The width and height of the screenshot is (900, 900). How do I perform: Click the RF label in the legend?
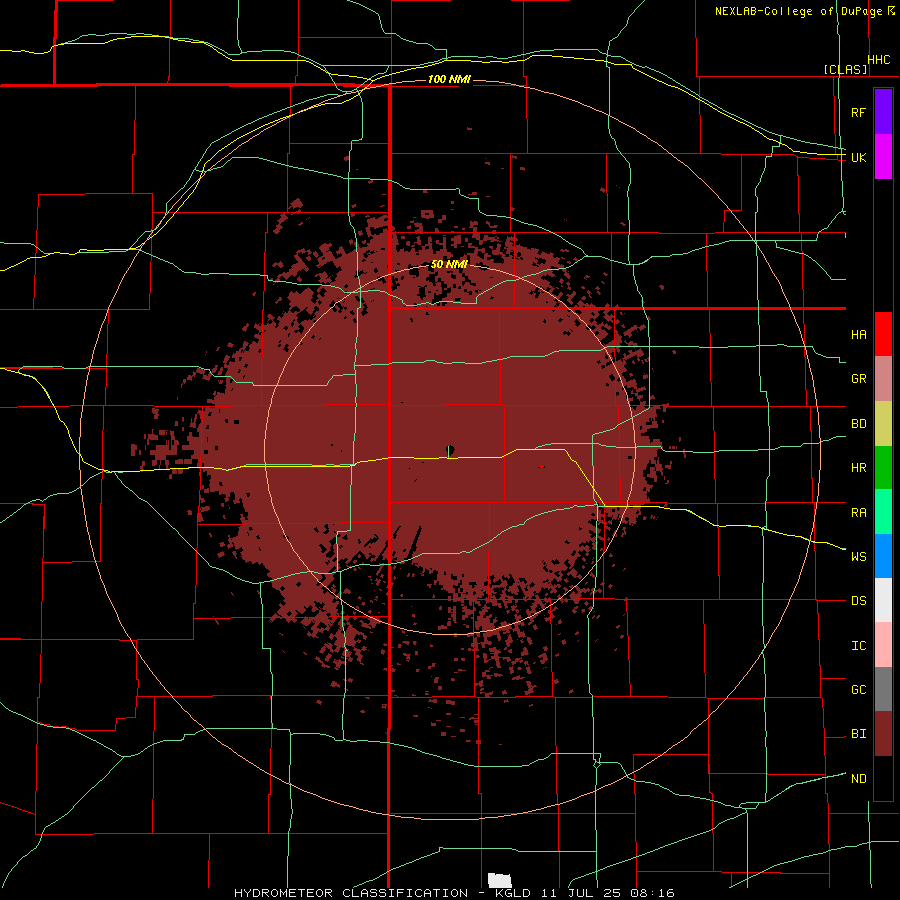(858, 112)
